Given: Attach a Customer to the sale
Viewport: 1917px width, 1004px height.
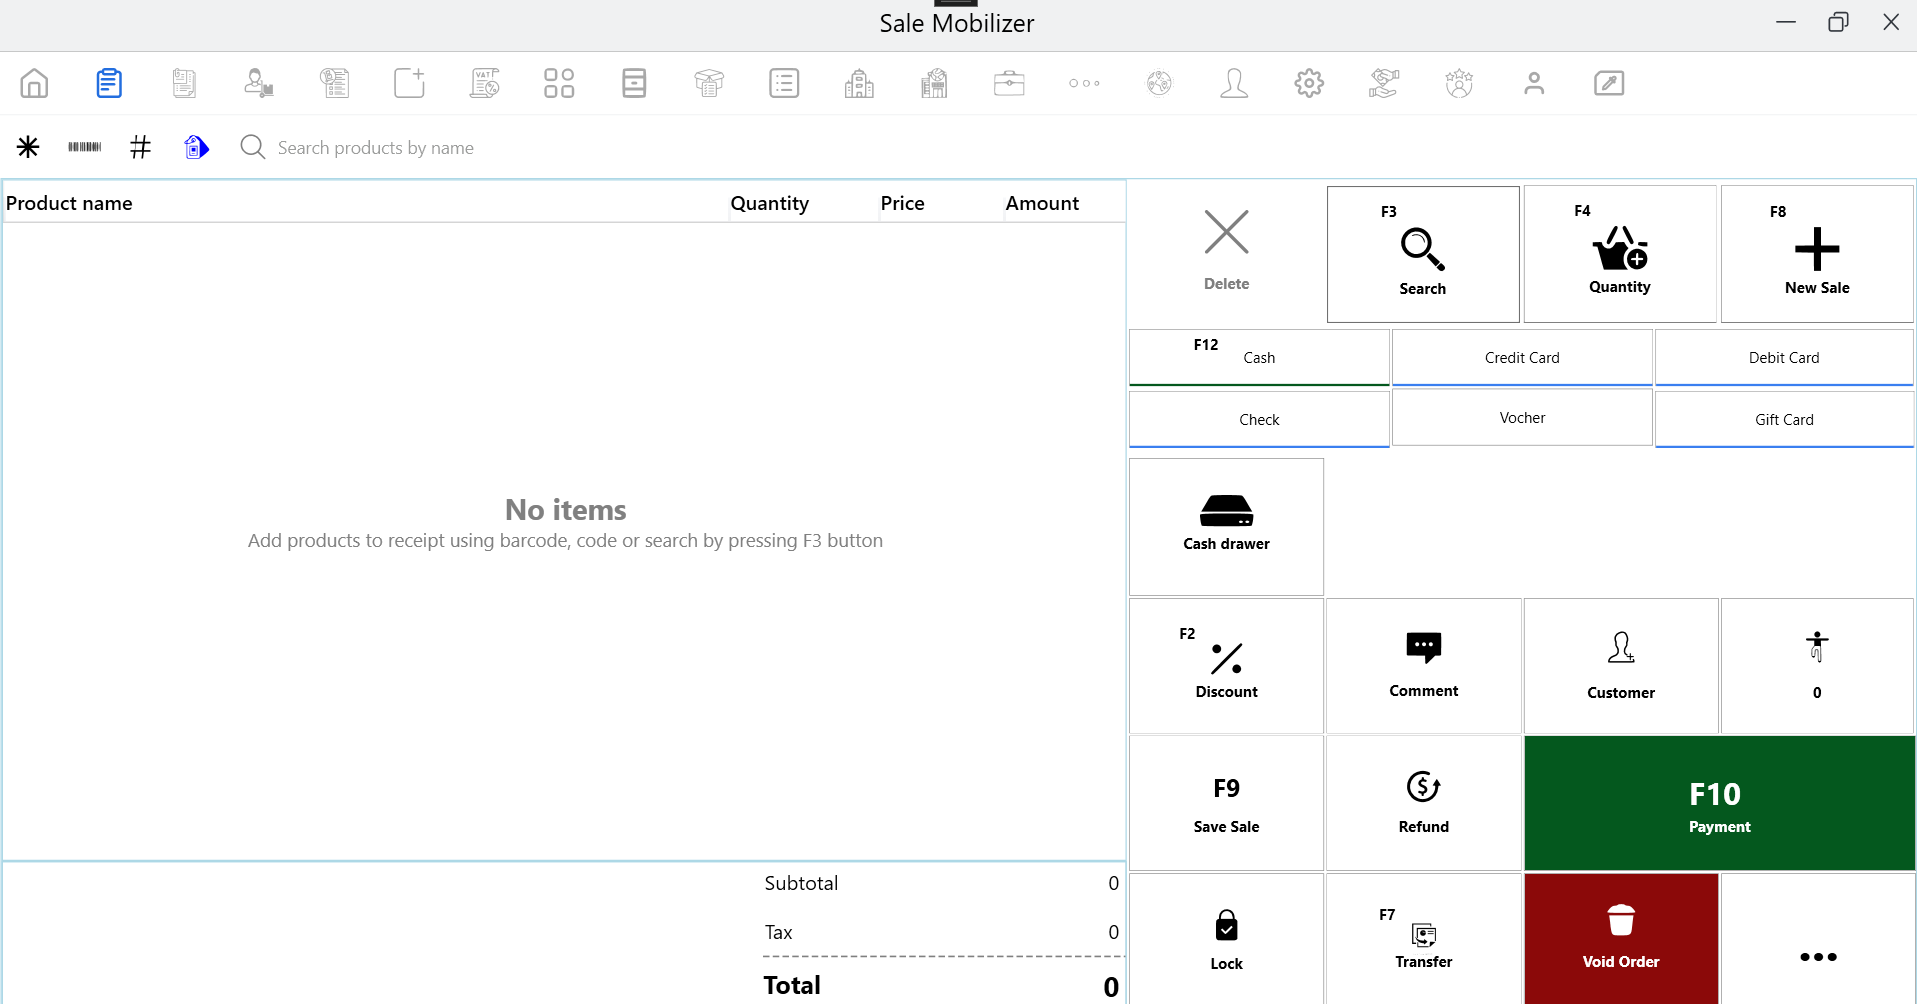Looking at the screenshot, I should tap(1620, 665).
